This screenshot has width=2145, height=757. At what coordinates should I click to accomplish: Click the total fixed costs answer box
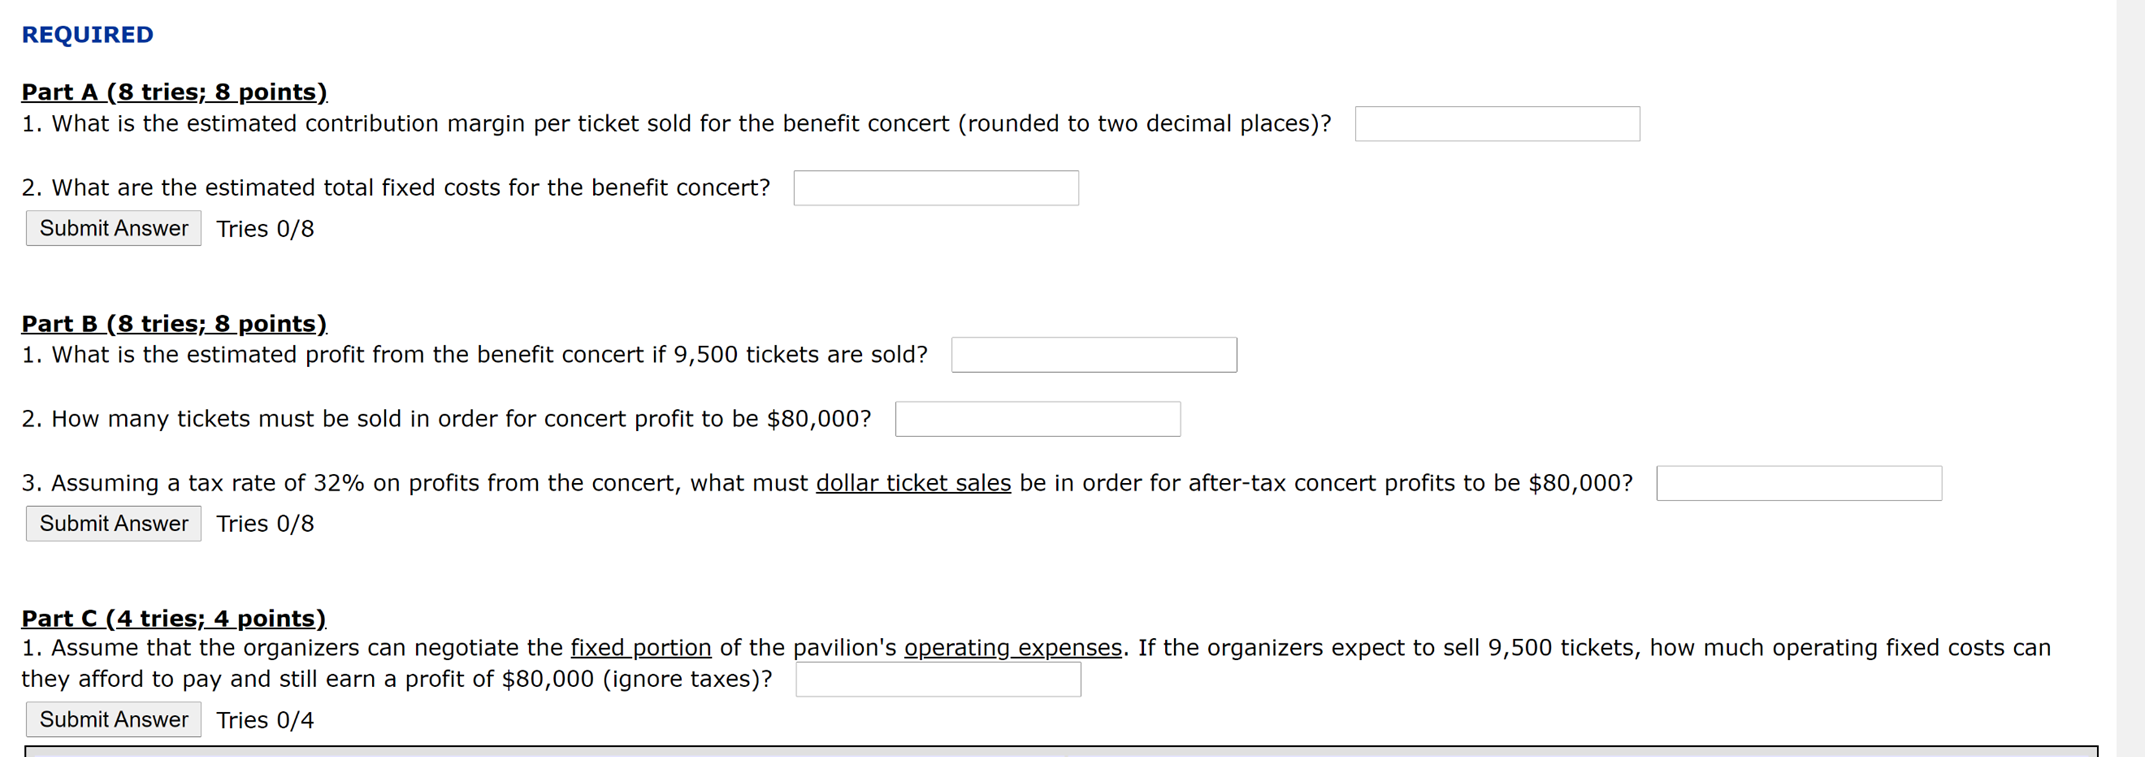[935, 187]
